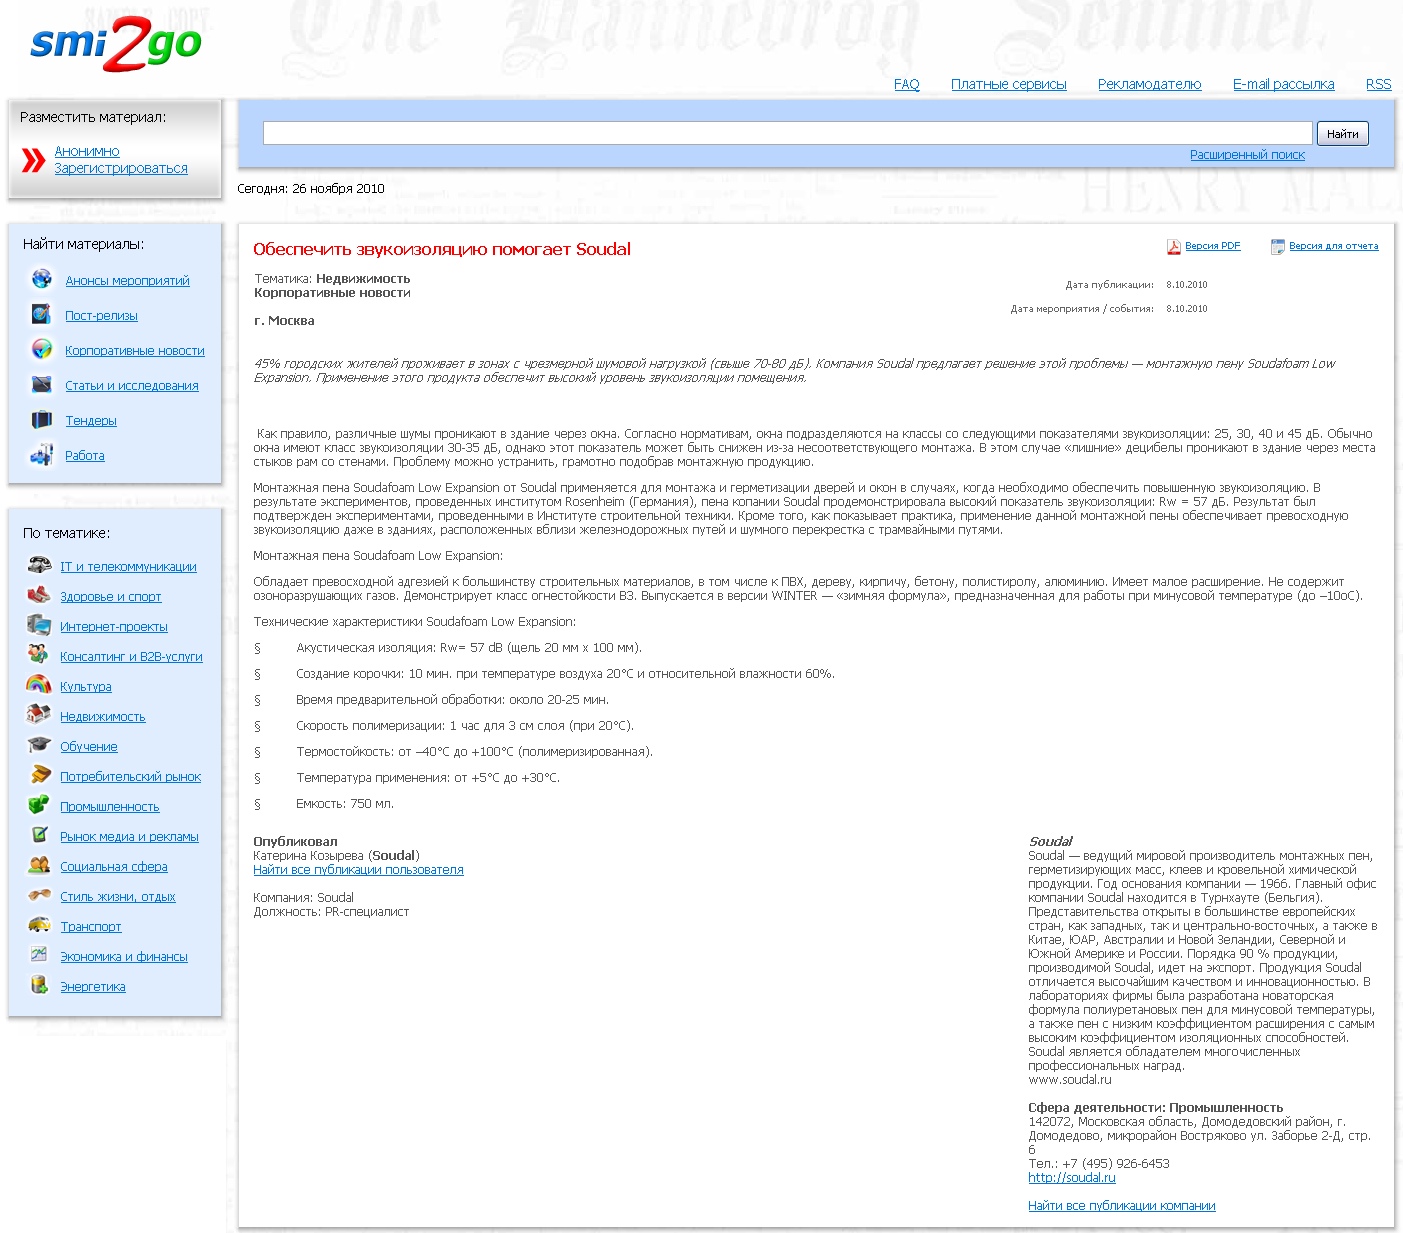Click the green cubes icon beside Промышленность
1403x1233 pixels.
[39, 805]
